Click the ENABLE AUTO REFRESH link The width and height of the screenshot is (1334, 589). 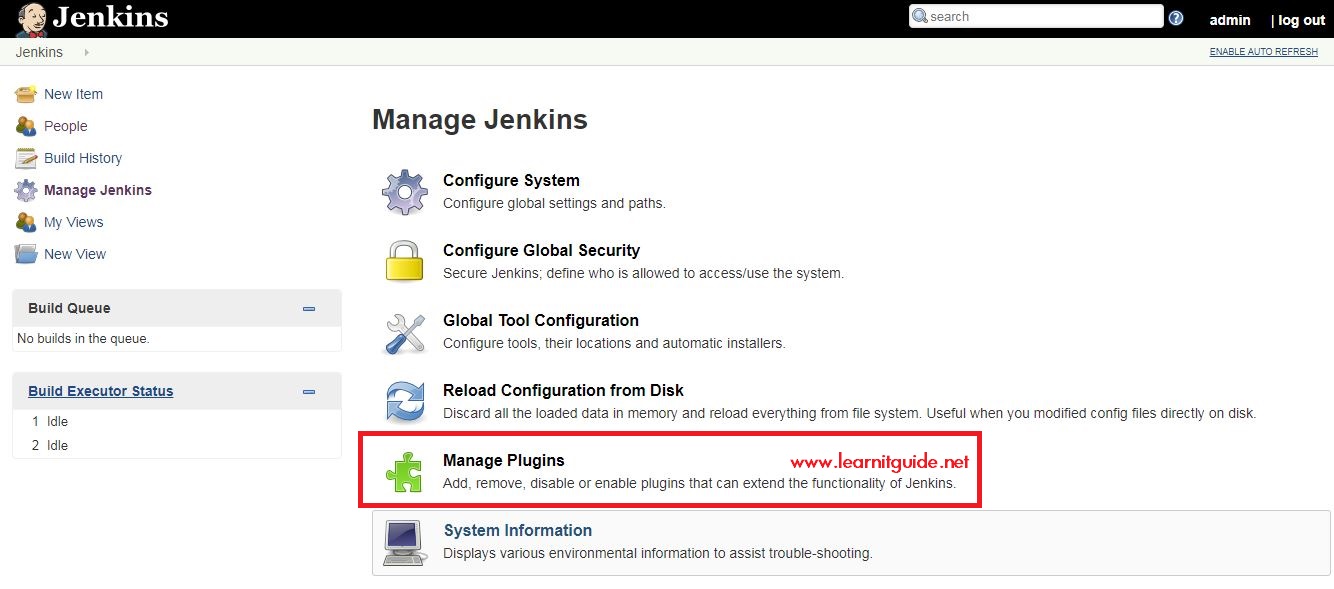point(1263,51)
